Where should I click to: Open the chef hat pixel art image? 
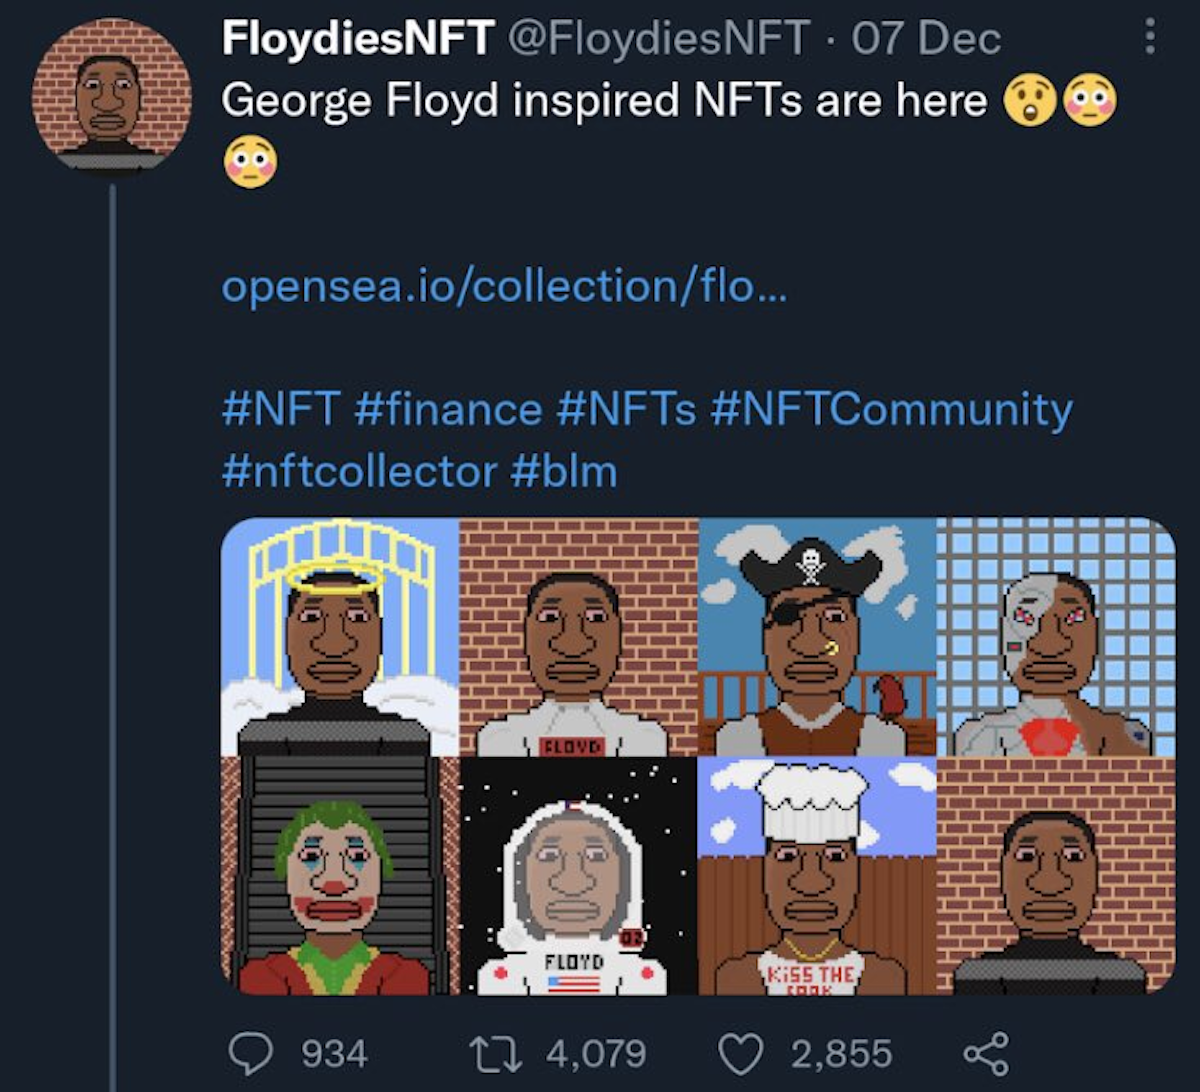(817, 876)
